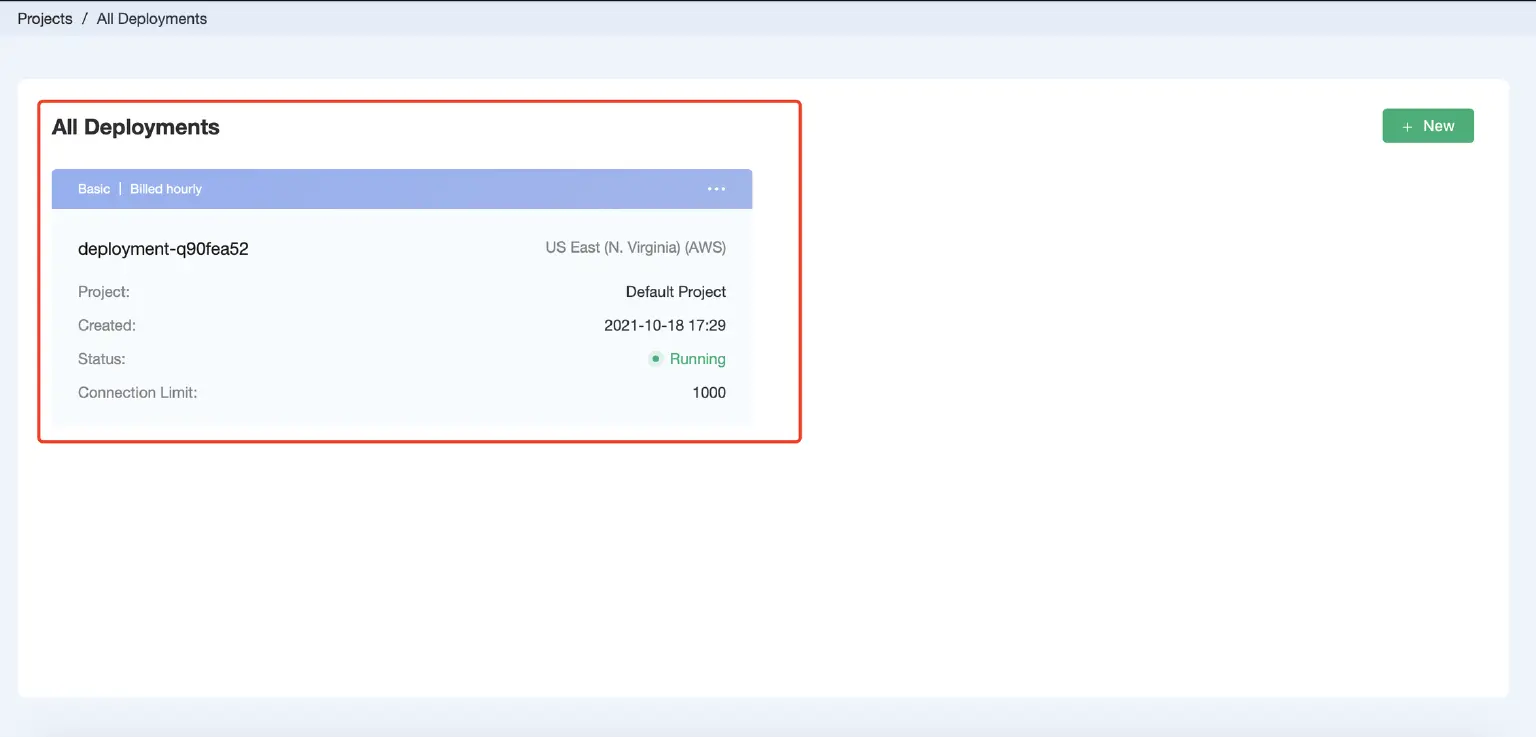Click the Created: field label
This screenshot has width=1536, height=737.
(x=107, y=325)
